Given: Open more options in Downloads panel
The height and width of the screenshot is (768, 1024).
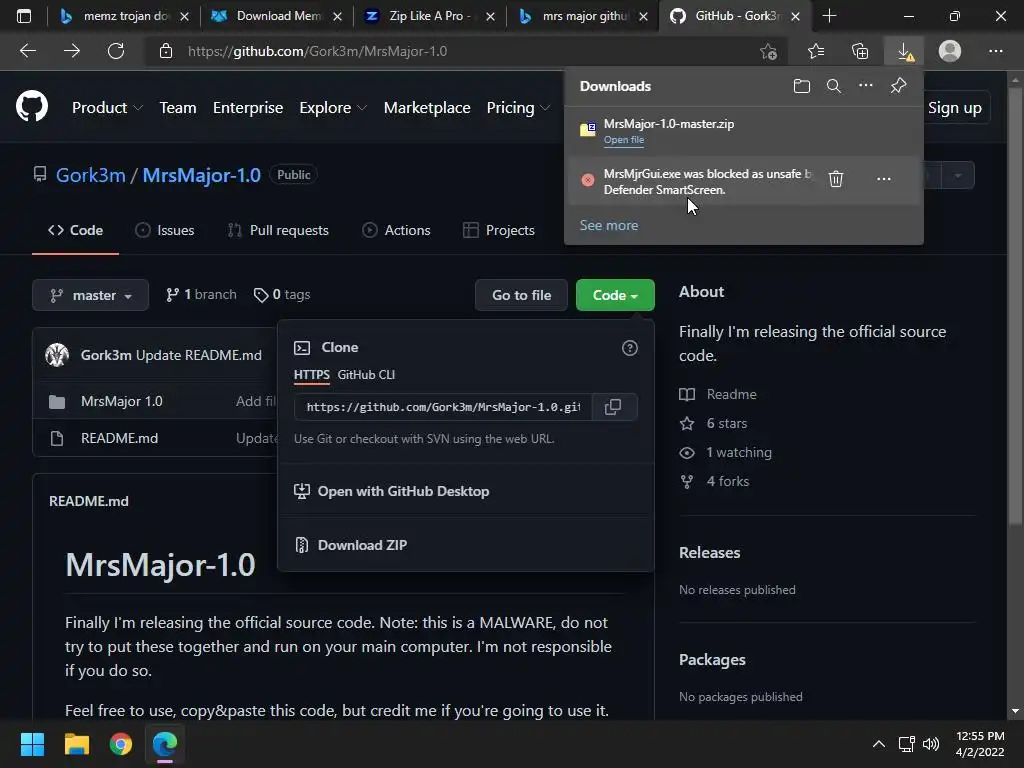Looking at the screenshot, I should point(866,86).
